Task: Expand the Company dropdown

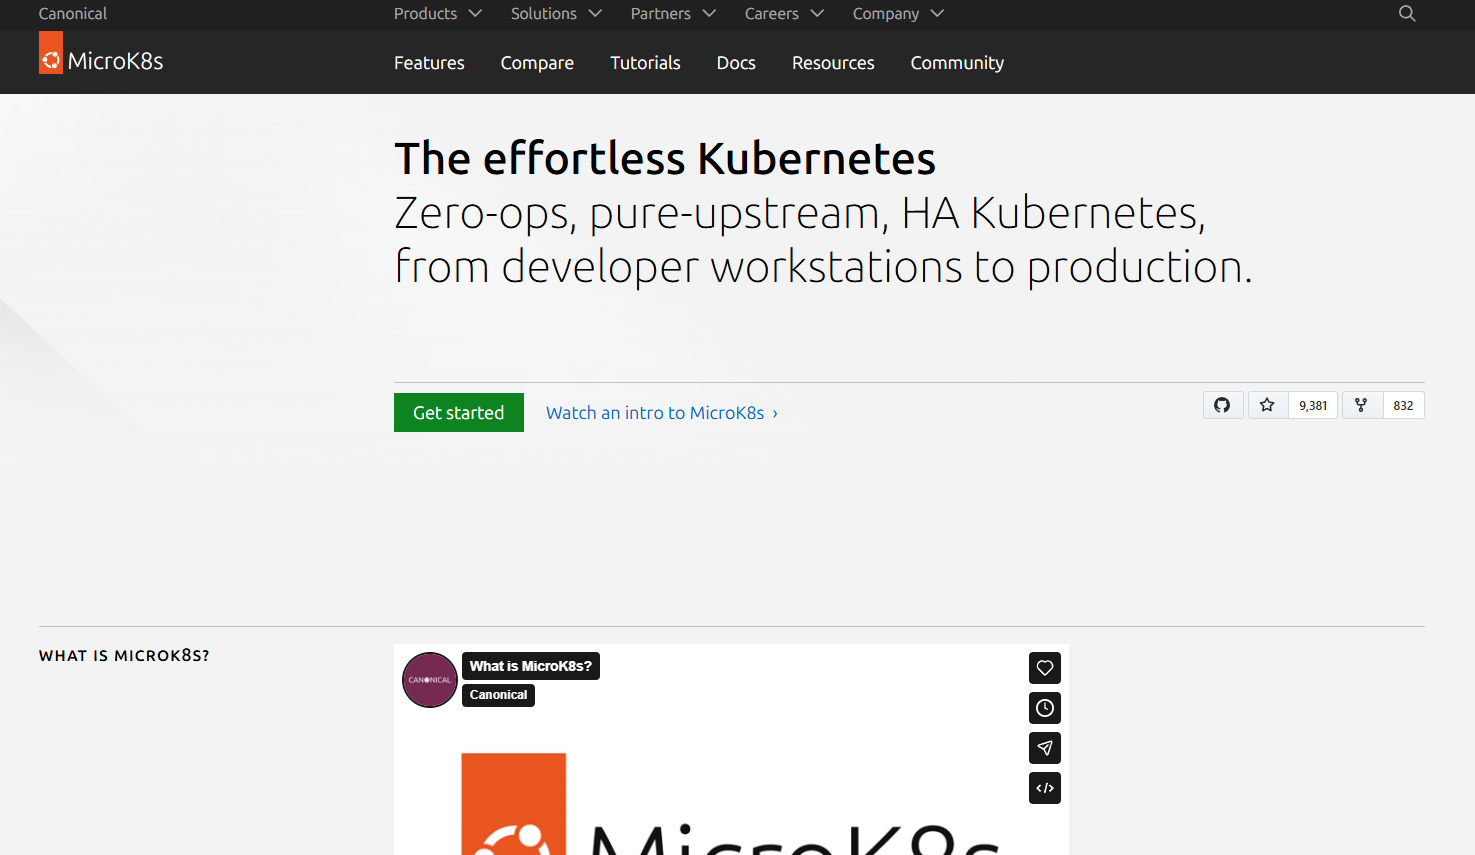Action: coord(898,14)
